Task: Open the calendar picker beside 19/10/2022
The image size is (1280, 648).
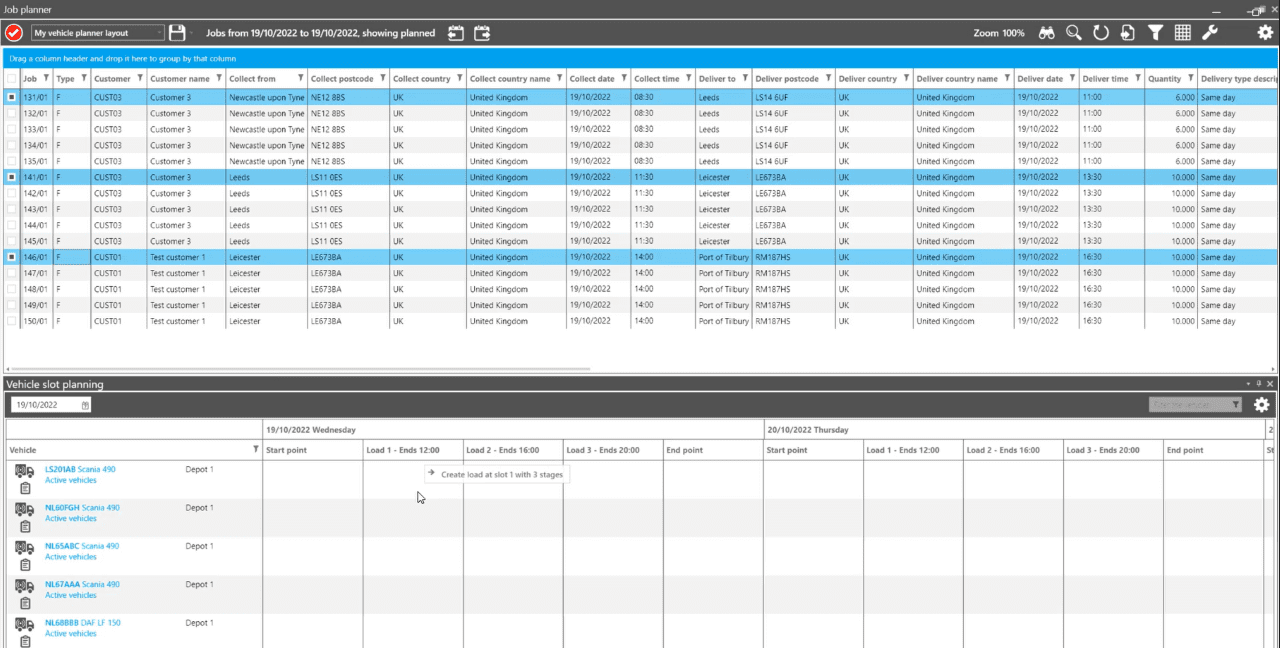Action: (85, 404)
